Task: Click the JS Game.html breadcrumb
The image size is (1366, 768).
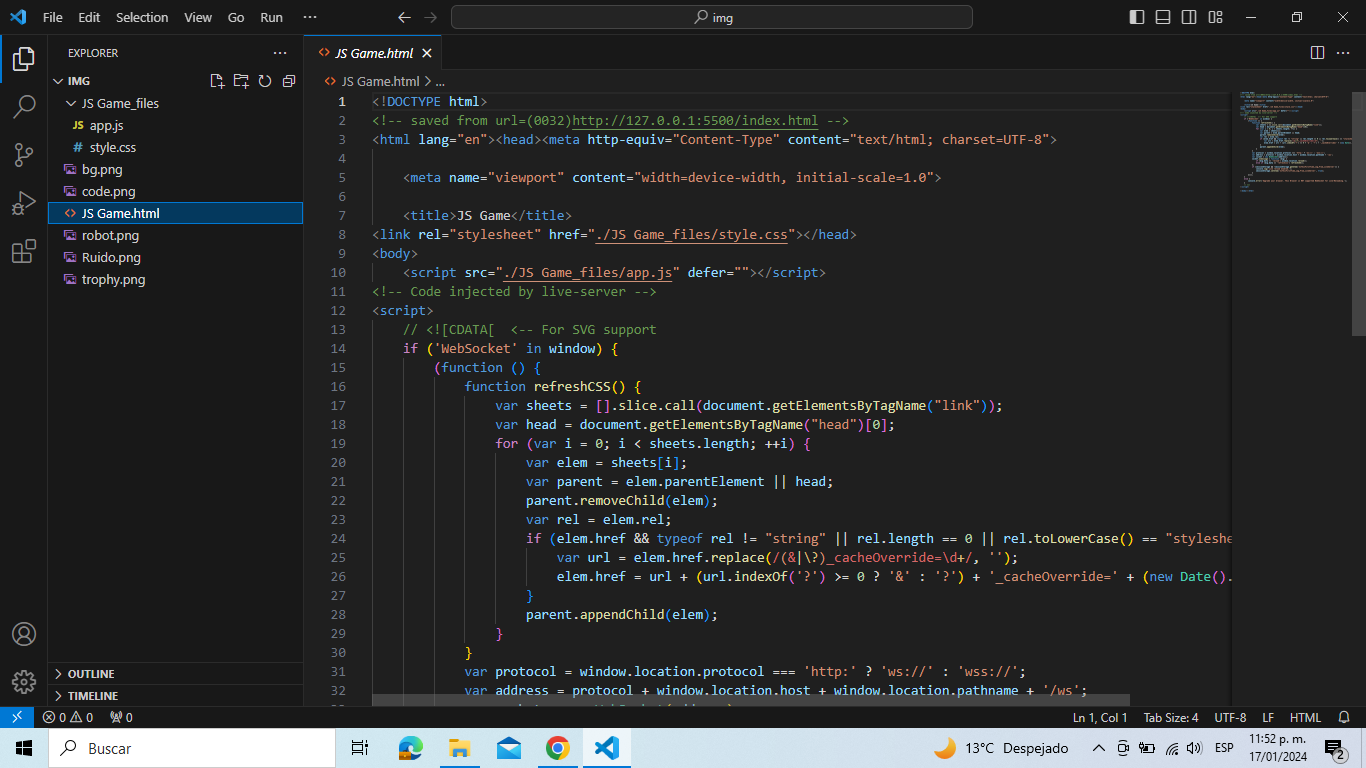Action: coord(372,81)
